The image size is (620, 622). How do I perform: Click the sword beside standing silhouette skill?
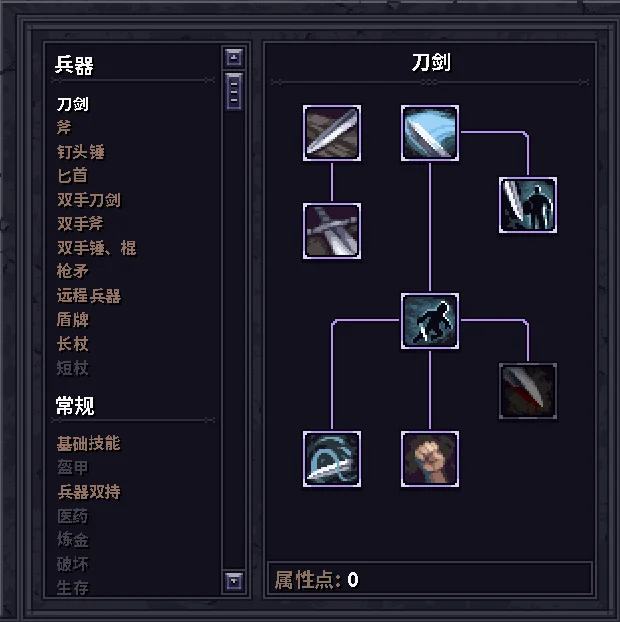(528, 205)
